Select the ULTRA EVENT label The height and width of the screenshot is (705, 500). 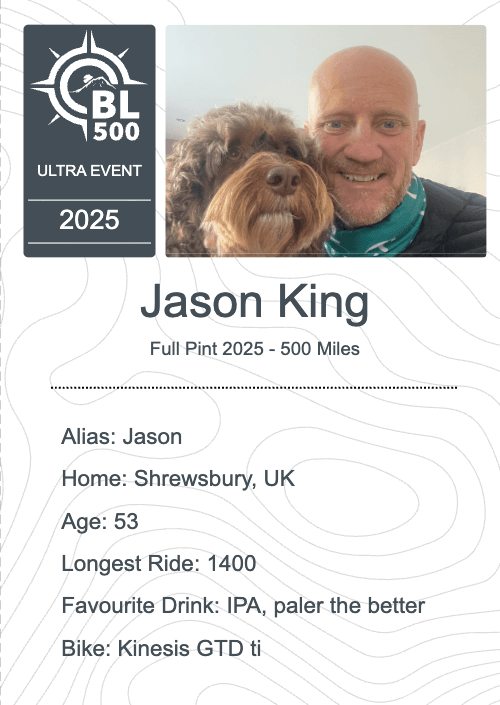click(89, 171)
